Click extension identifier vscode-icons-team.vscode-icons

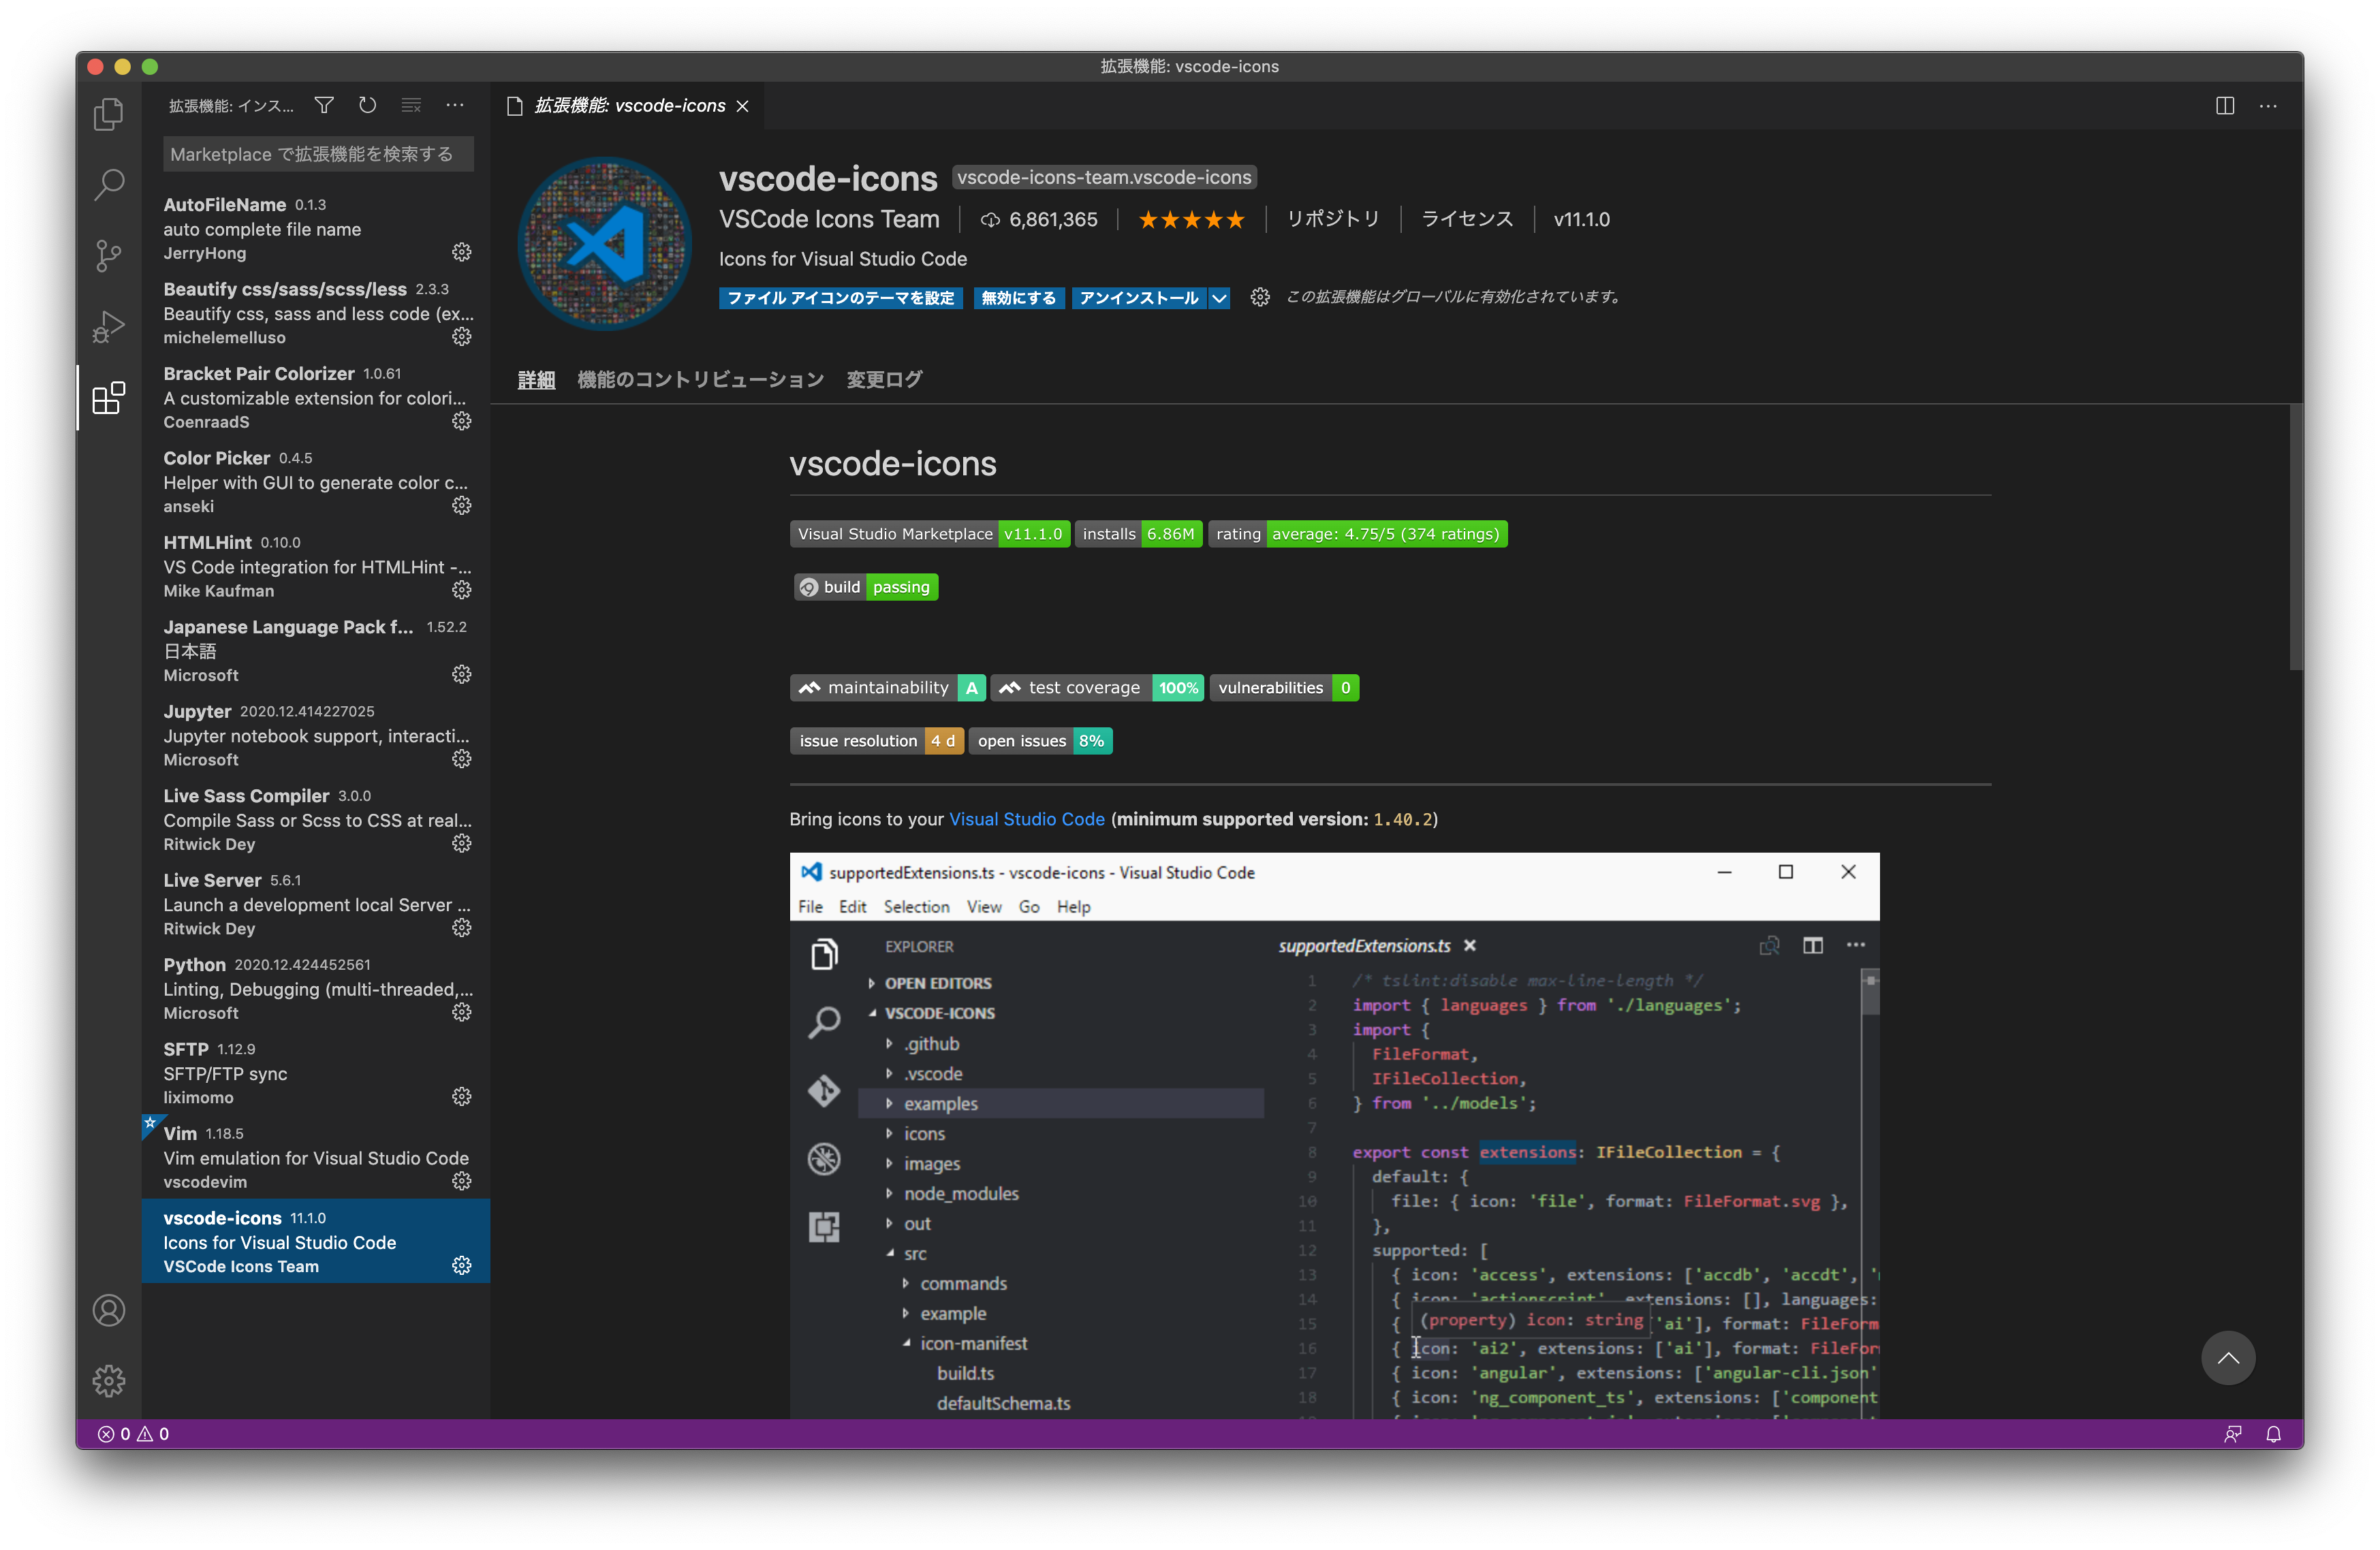[x=1104, y=177]
